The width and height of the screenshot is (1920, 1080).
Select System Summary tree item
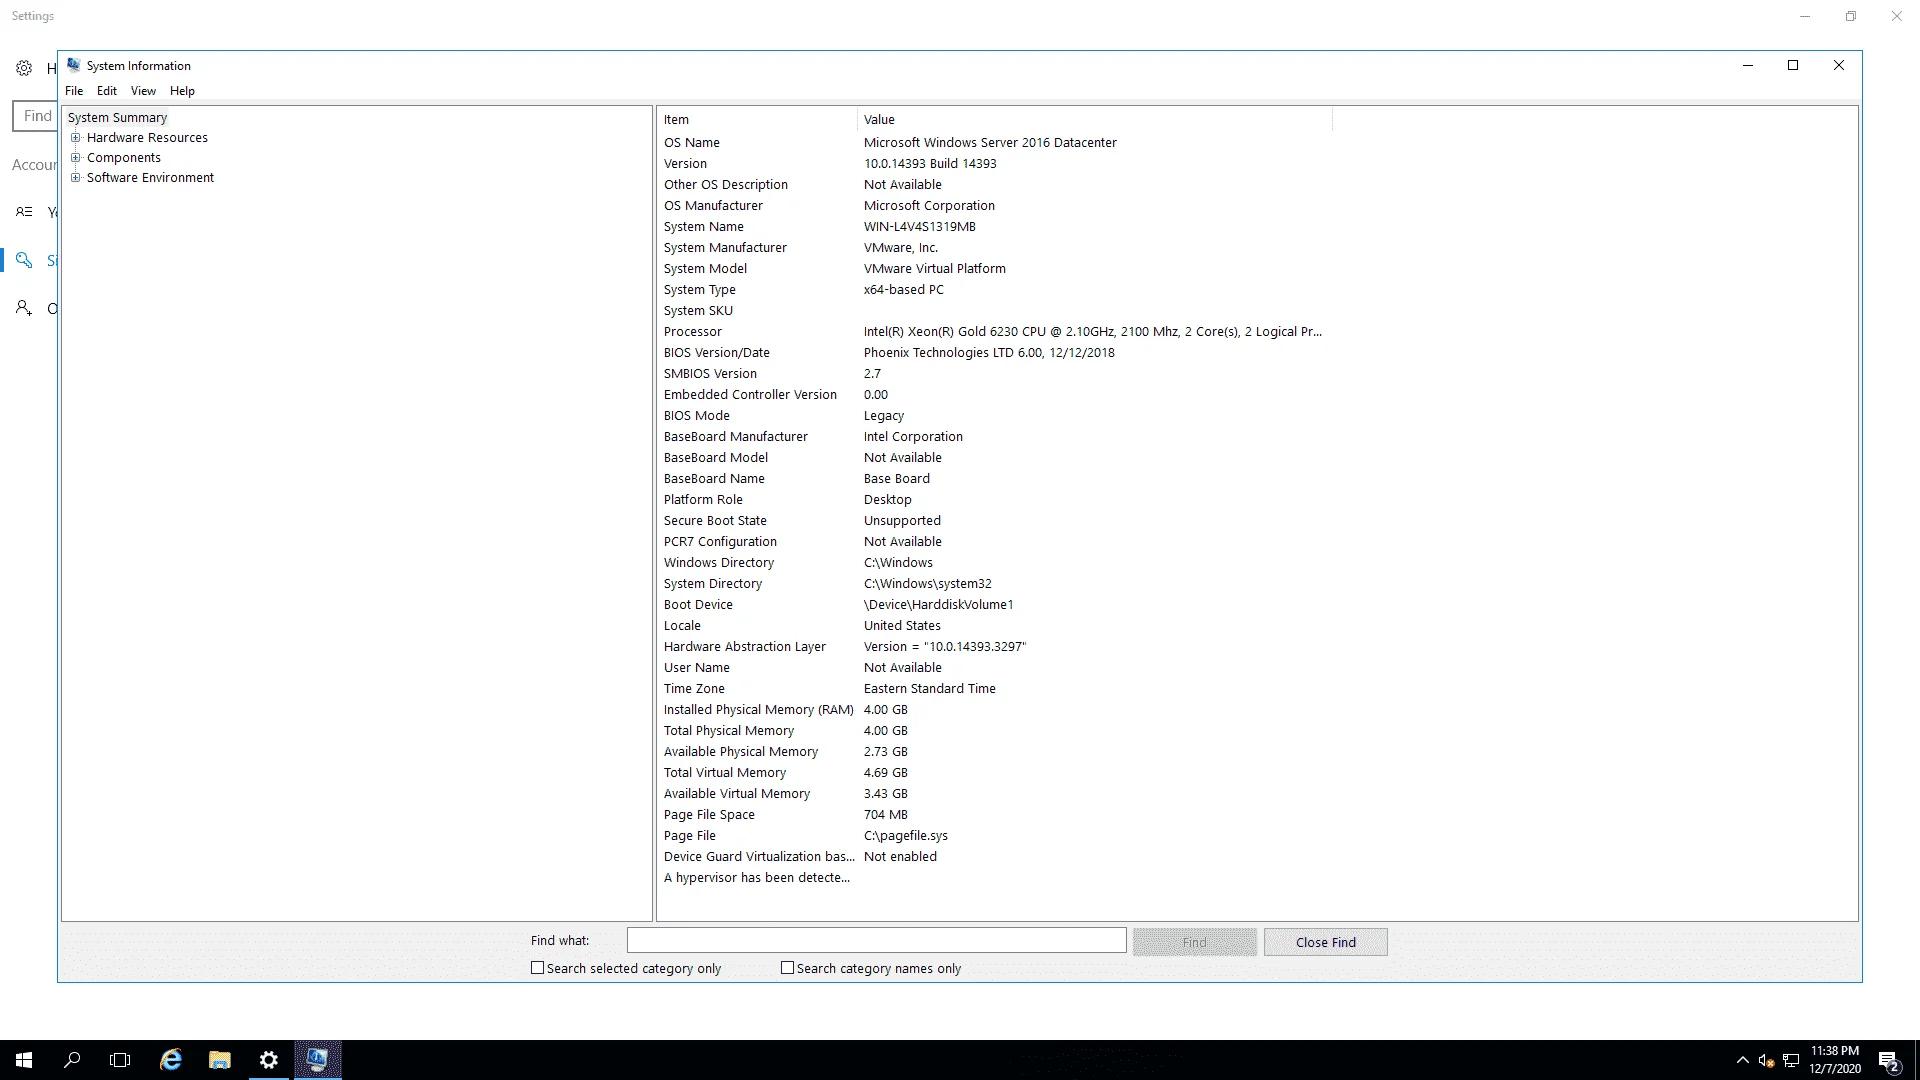(117, 118)
